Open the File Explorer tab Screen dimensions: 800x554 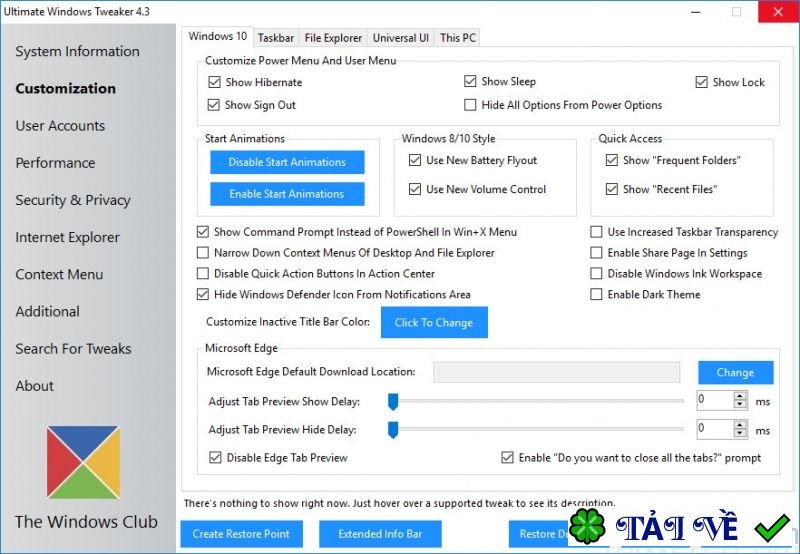pos(333,38)
